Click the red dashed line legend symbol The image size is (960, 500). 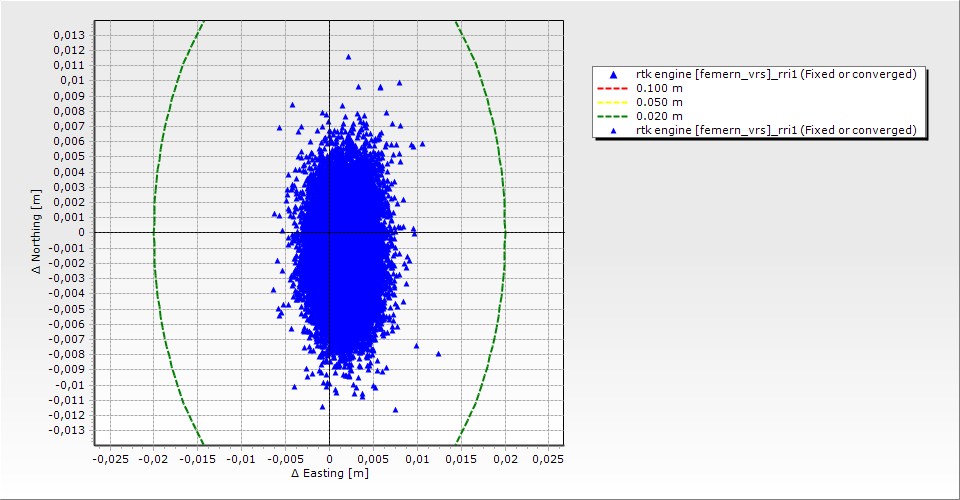pyautogui.click(x=613, y=89)
